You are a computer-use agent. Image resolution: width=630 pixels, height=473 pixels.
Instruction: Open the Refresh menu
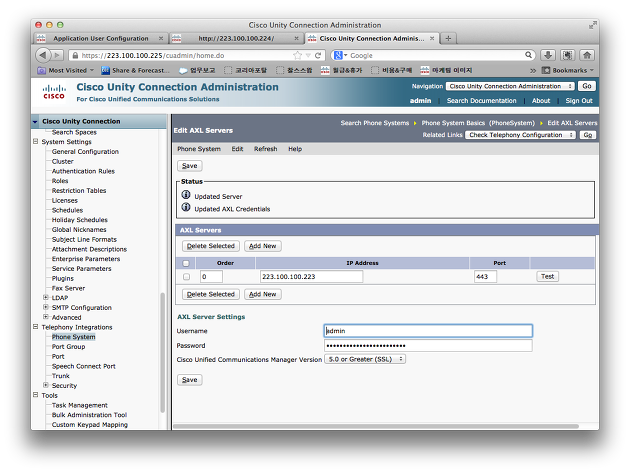point(266,149)
